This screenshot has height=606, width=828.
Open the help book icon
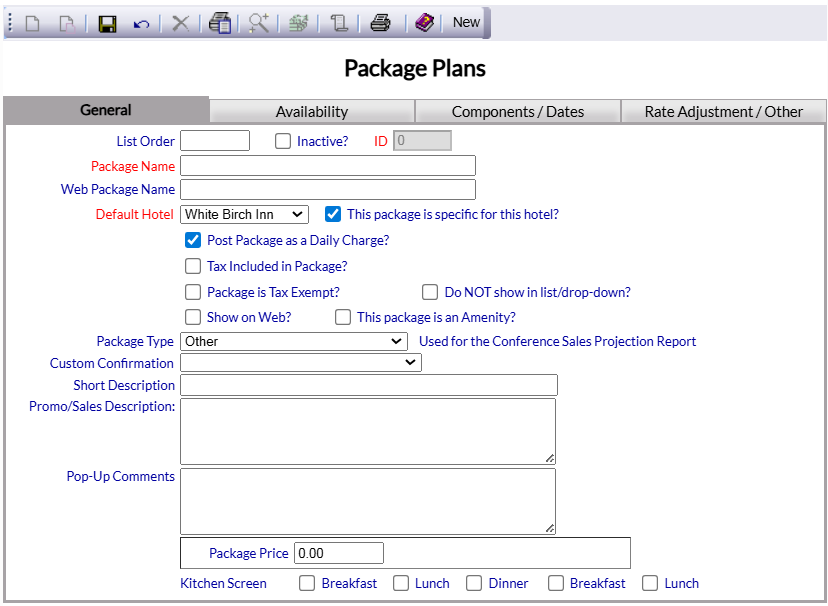(x=425, y=23)
